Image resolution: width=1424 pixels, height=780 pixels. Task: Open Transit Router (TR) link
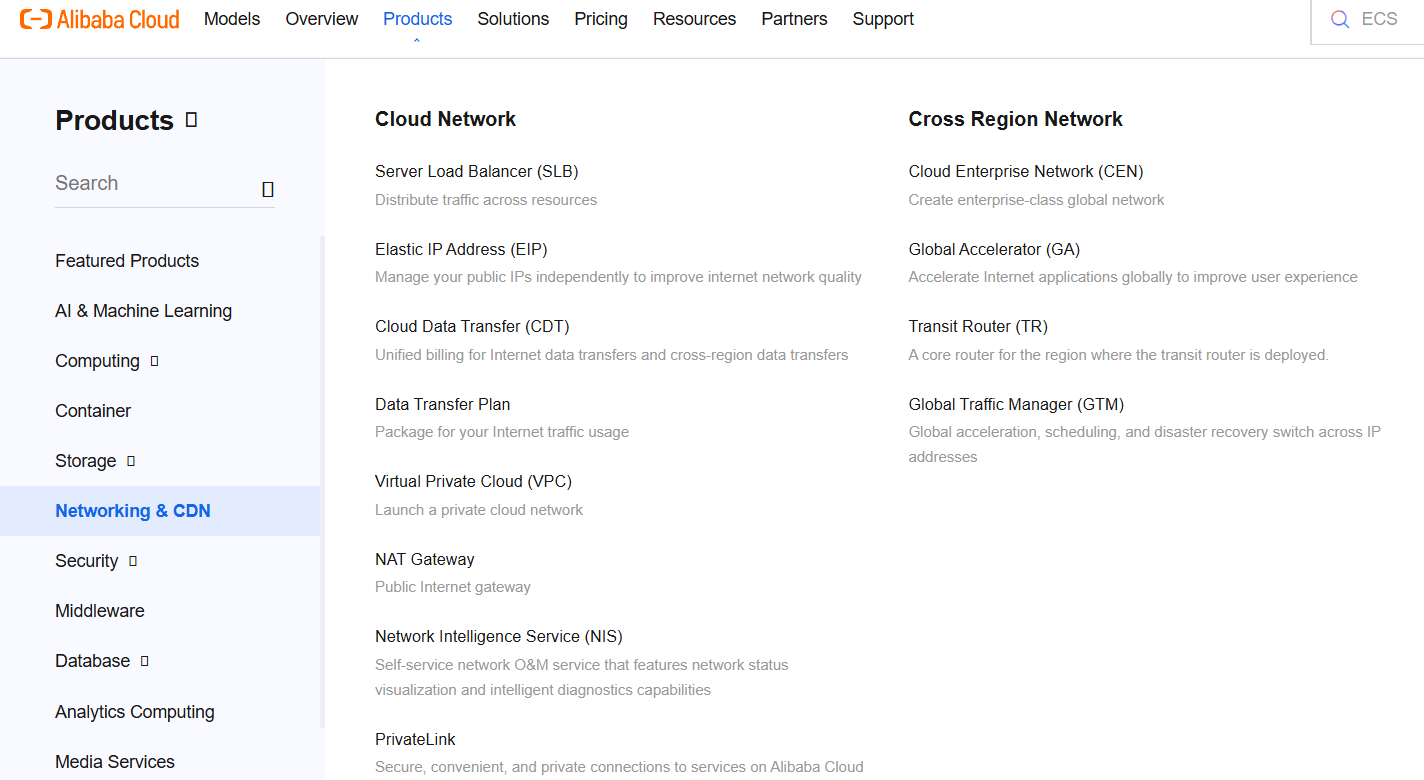978,327
